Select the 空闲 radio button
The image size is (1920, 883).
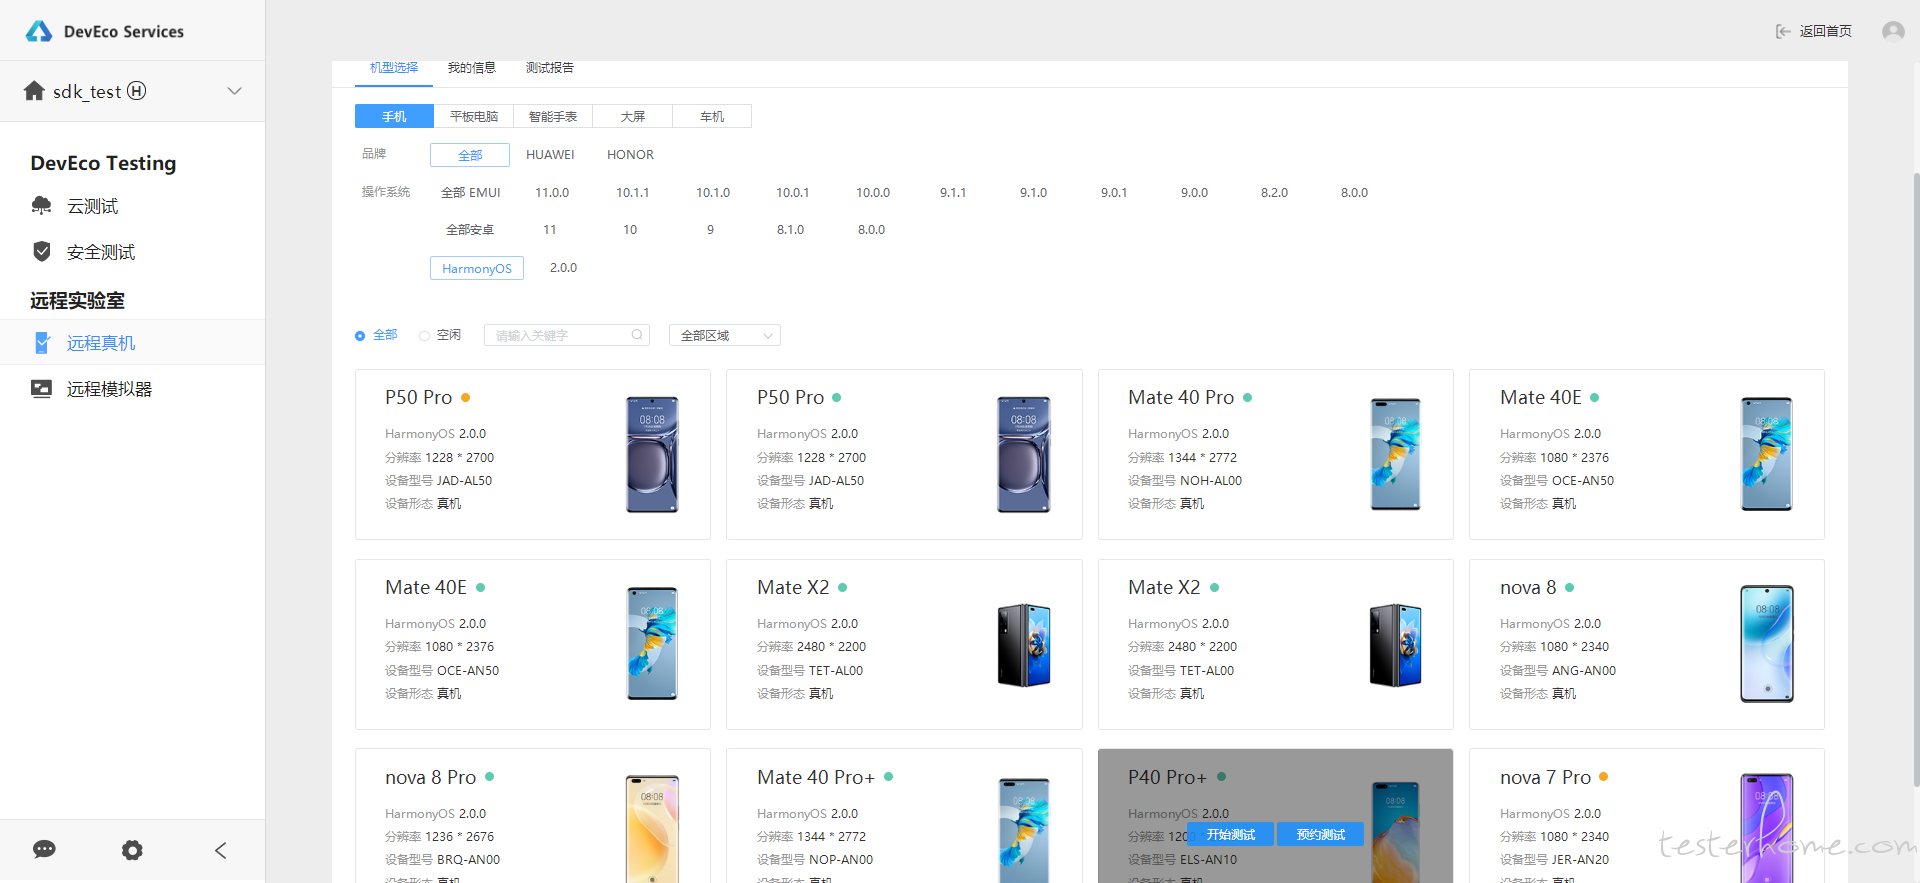point(425,336)
